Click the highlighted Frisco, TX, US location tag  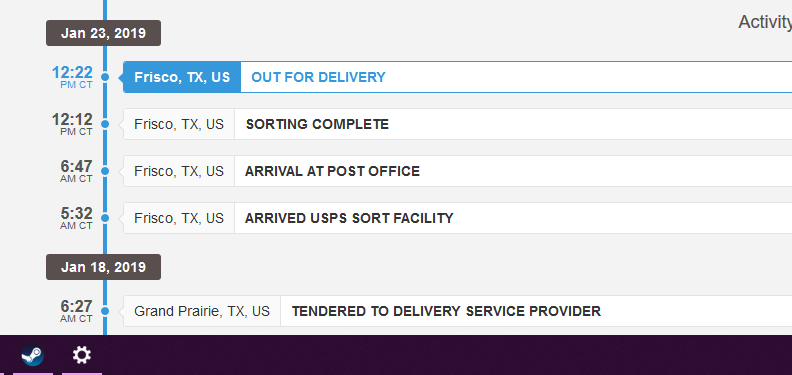(182, 77)
